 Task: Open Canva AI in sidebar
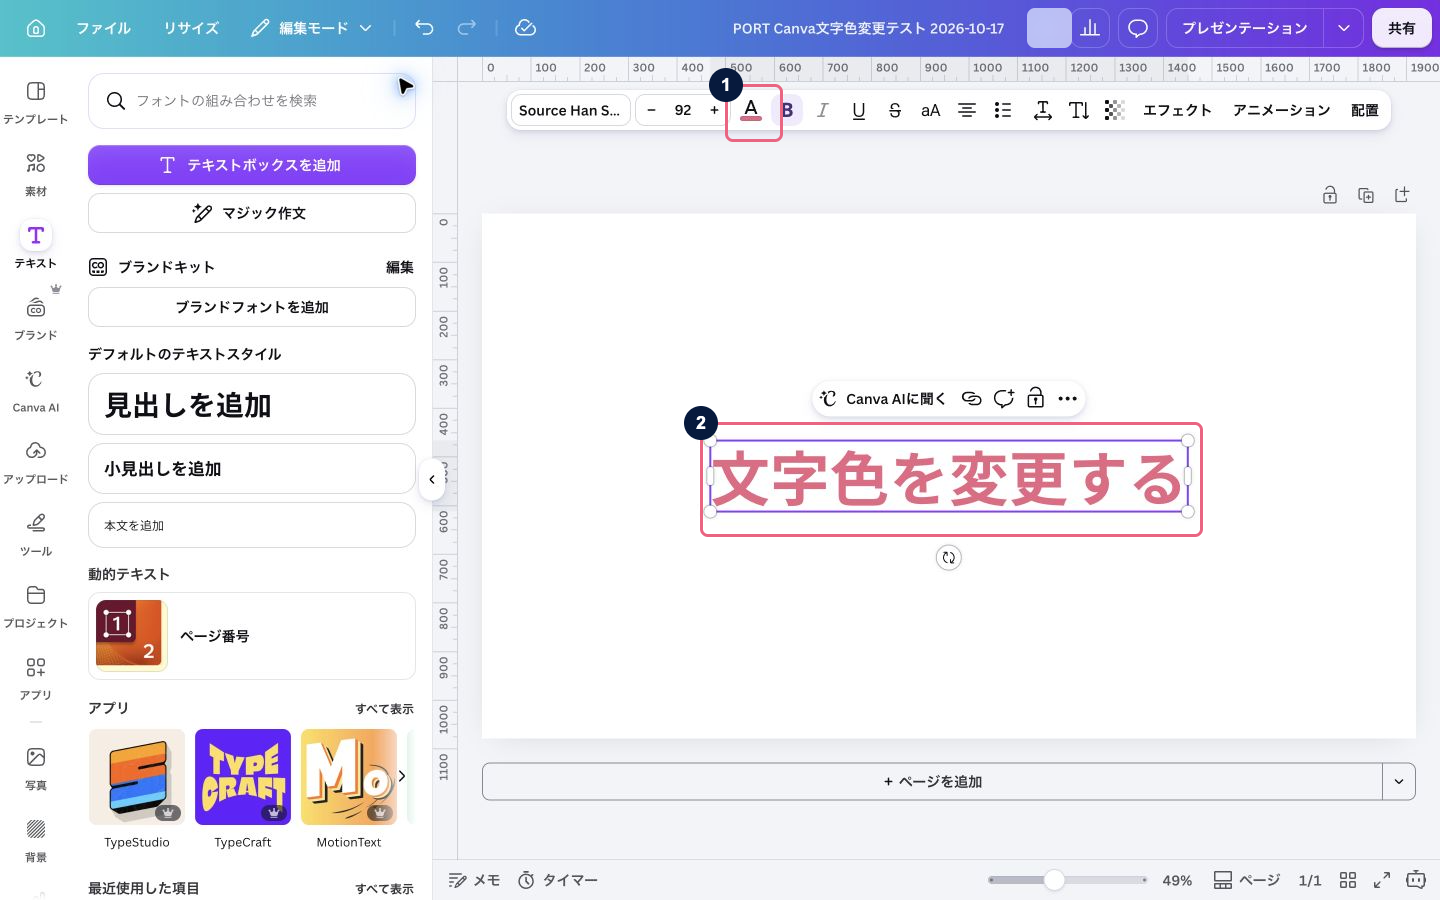tap(36, 388)
